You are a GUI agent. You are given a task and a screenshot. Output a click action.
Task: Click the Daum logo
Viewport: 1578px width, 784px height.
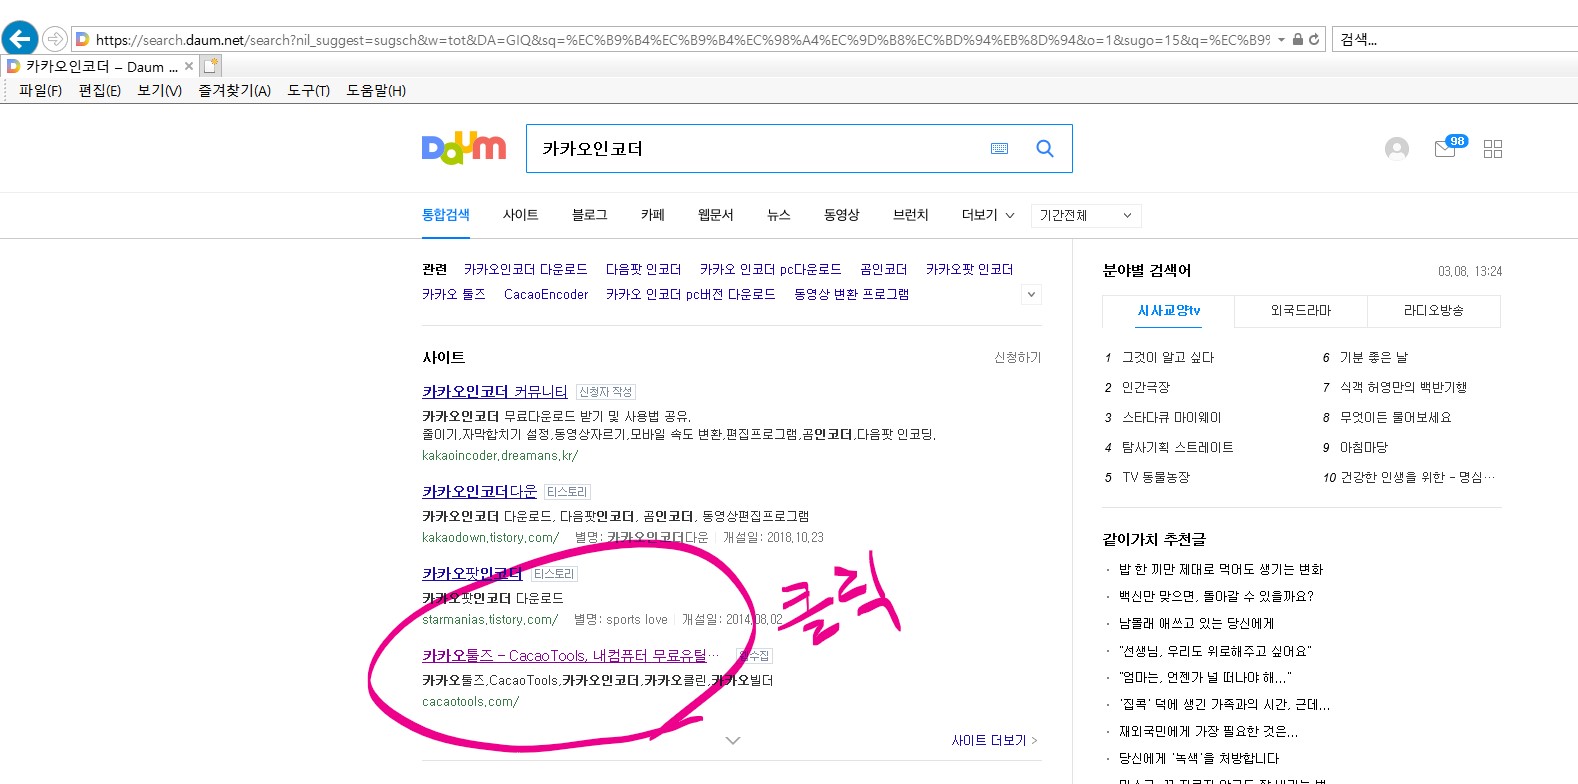pyautogui.click(x=464, y=148)
